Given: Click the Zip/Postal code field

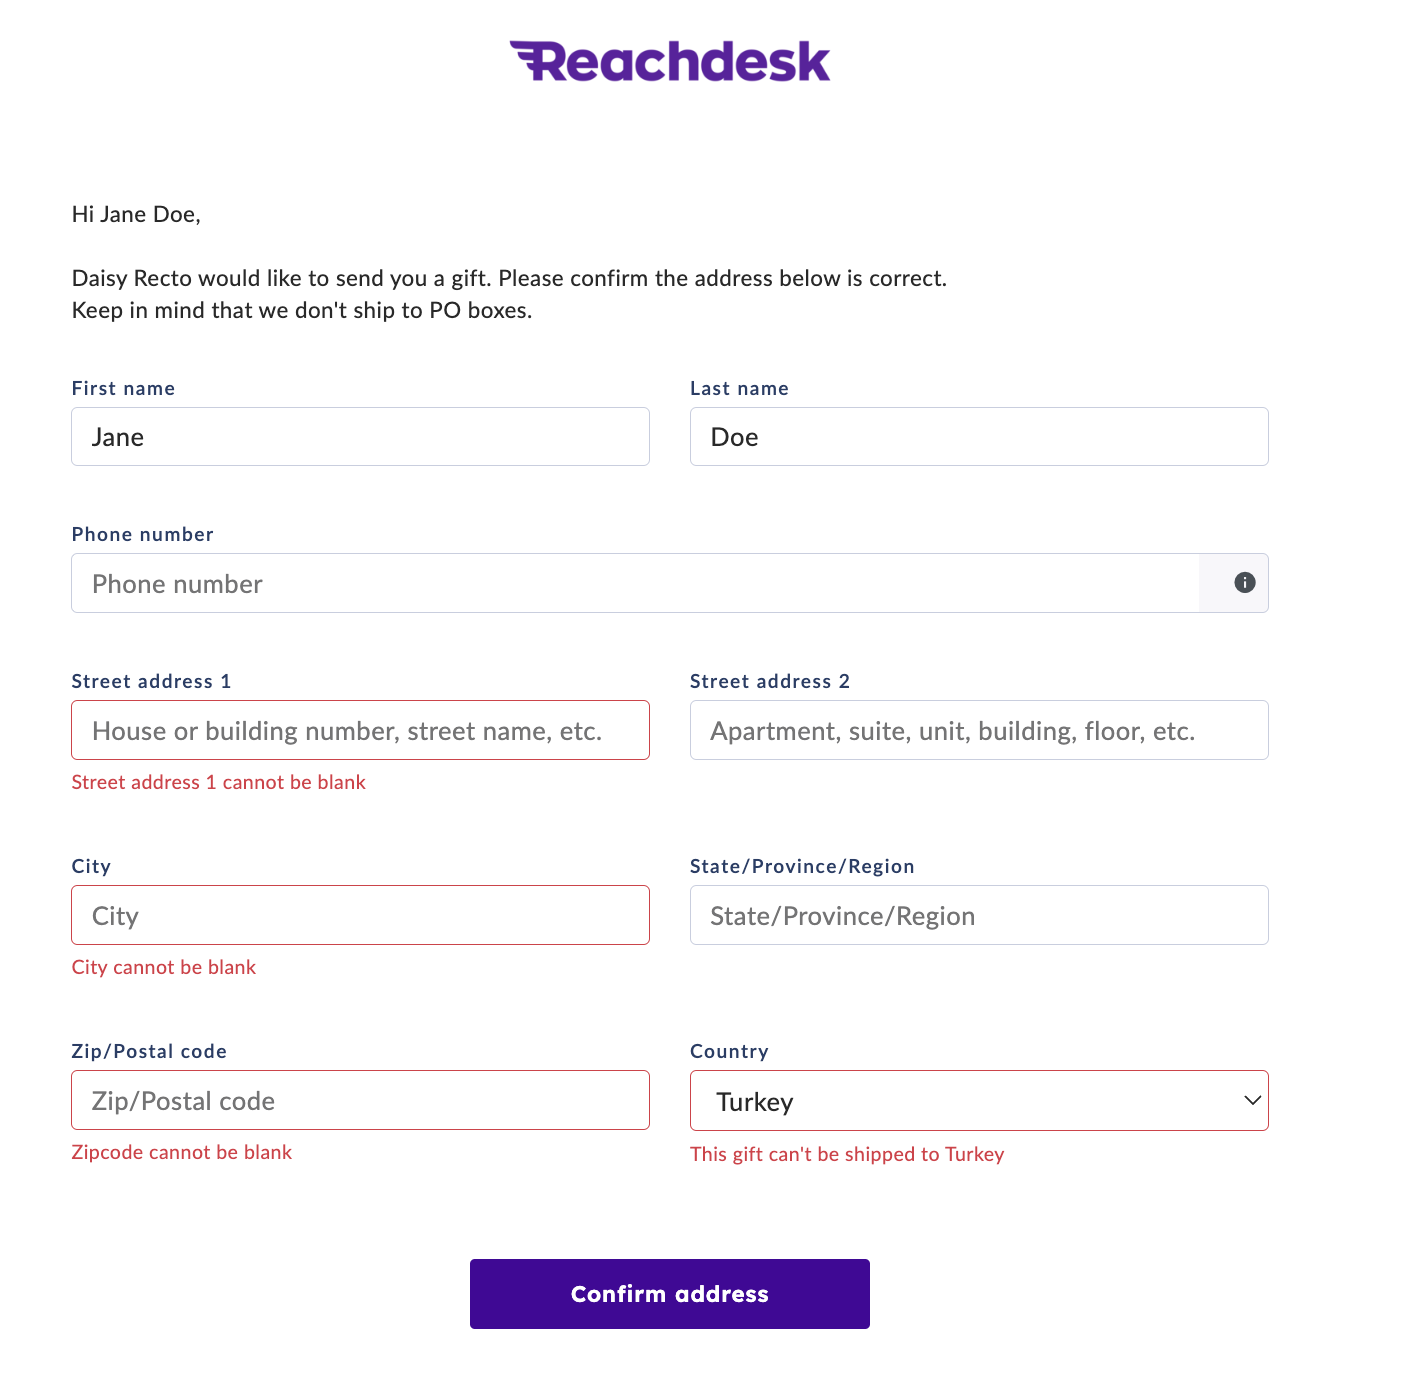Looking at the screenshot, I should pyautogui.click(x=360, y=1101).
